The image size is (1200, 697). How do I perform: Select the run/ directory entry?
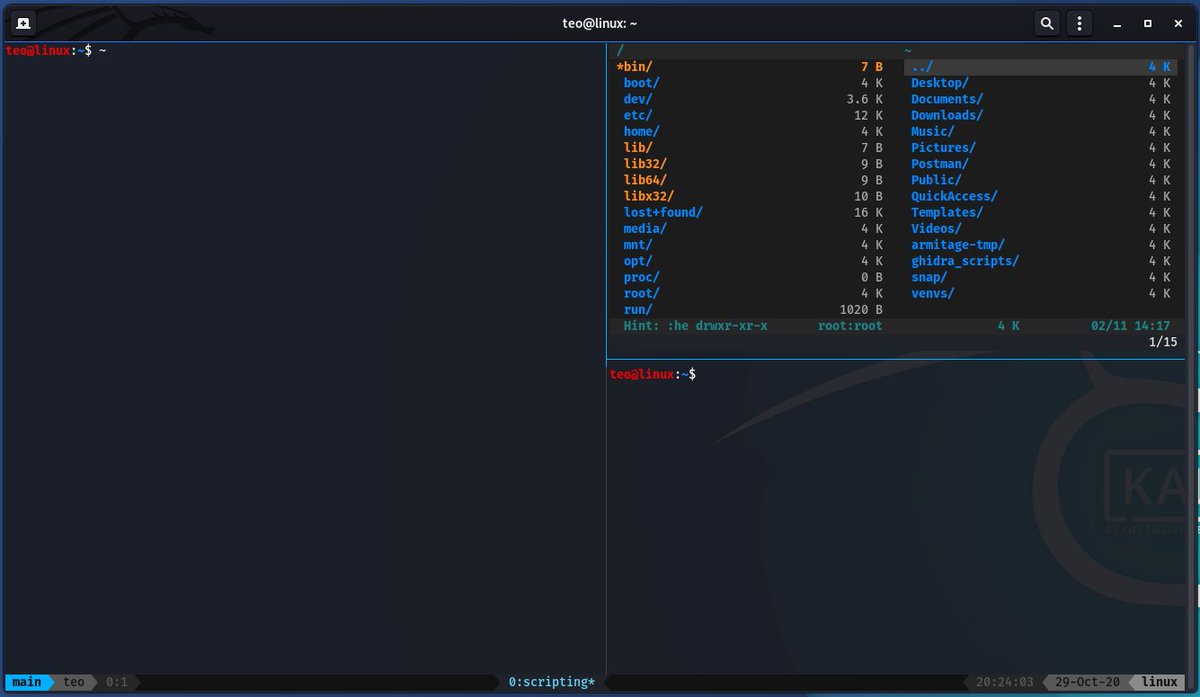pos(751,309)
